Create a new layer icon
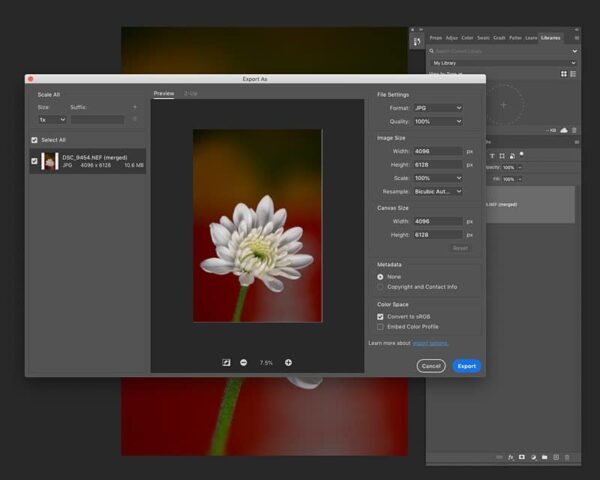600x480 pixels. tap(556, 457)
